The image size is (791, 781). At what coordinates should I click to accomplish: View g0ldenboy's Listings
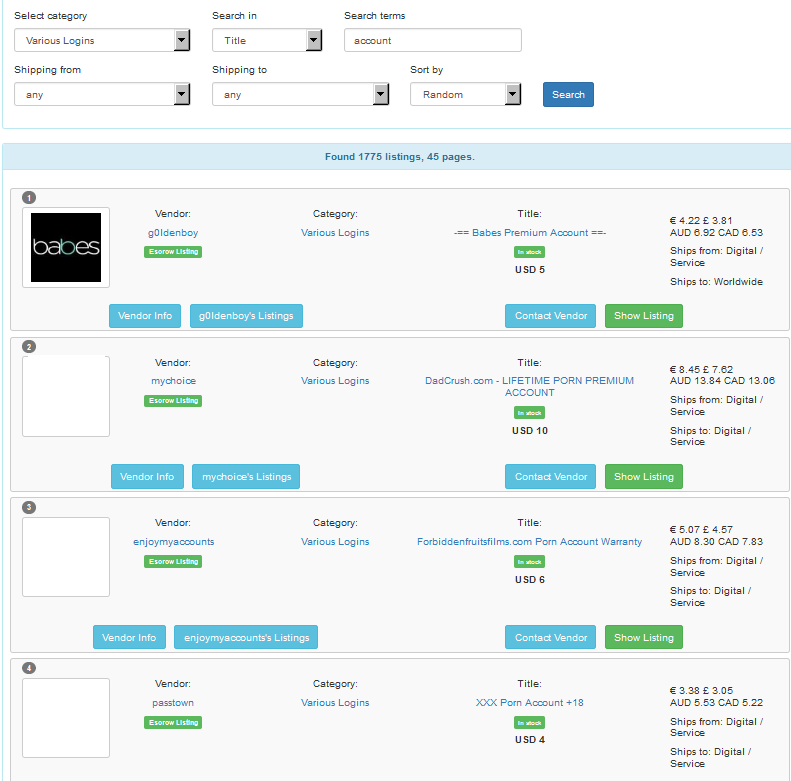point(246,316)
